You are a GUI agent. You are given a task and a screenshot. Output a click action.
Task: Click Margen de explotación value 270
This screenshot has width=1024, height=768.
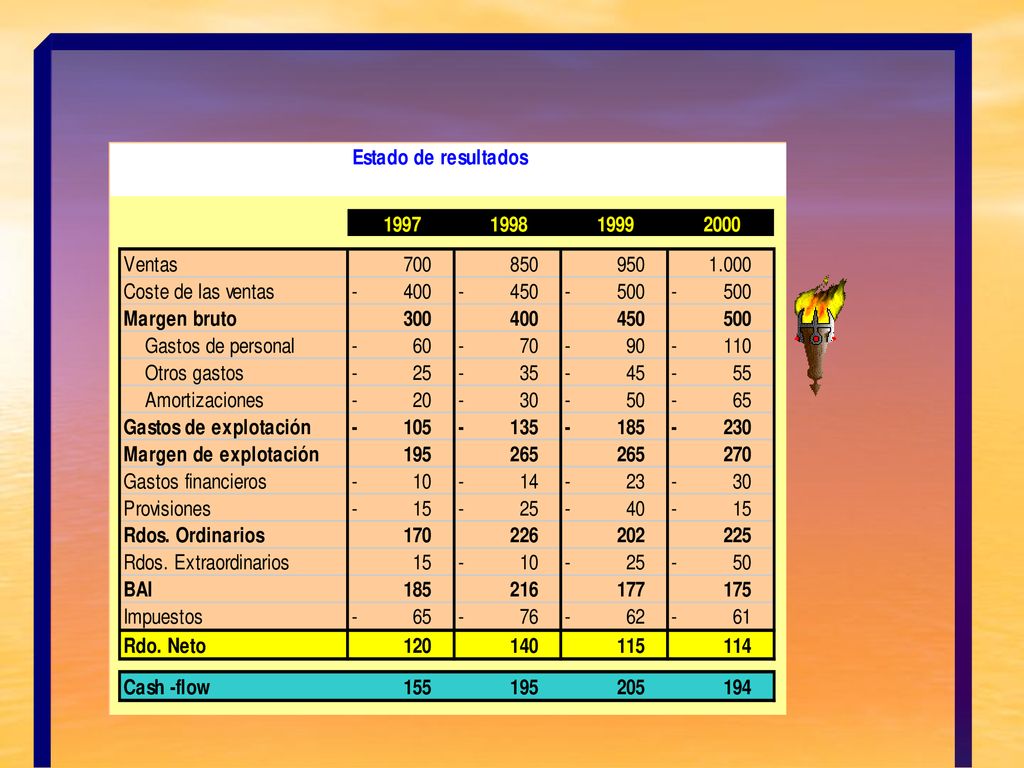click(737, 455)
